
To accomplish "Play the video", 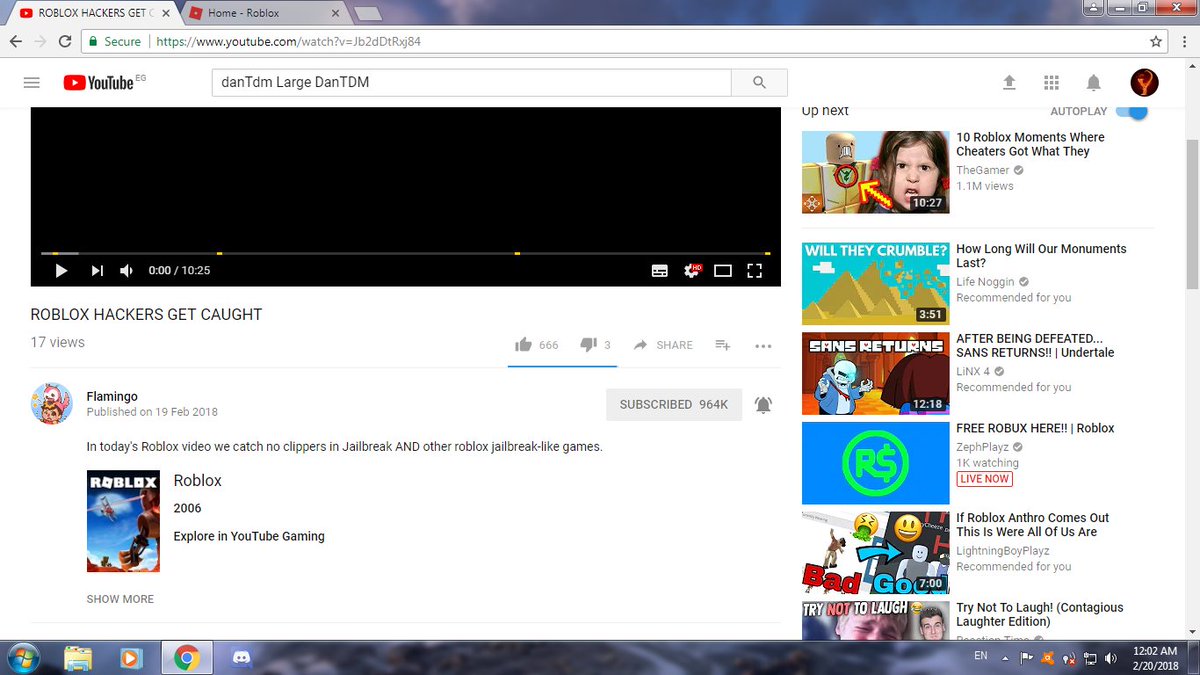I will (61, 270).
